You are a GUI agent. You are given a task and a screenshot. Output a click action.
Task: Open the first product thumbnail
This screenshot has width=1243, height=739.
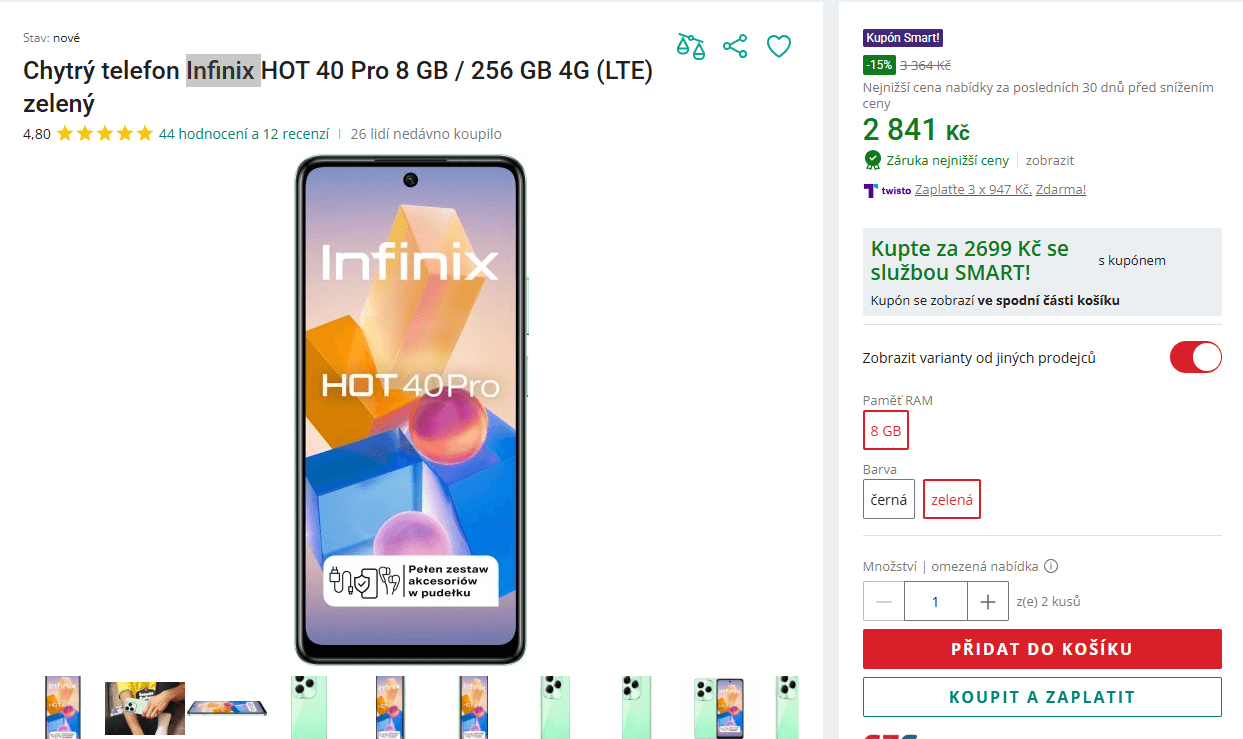(62, 708)
